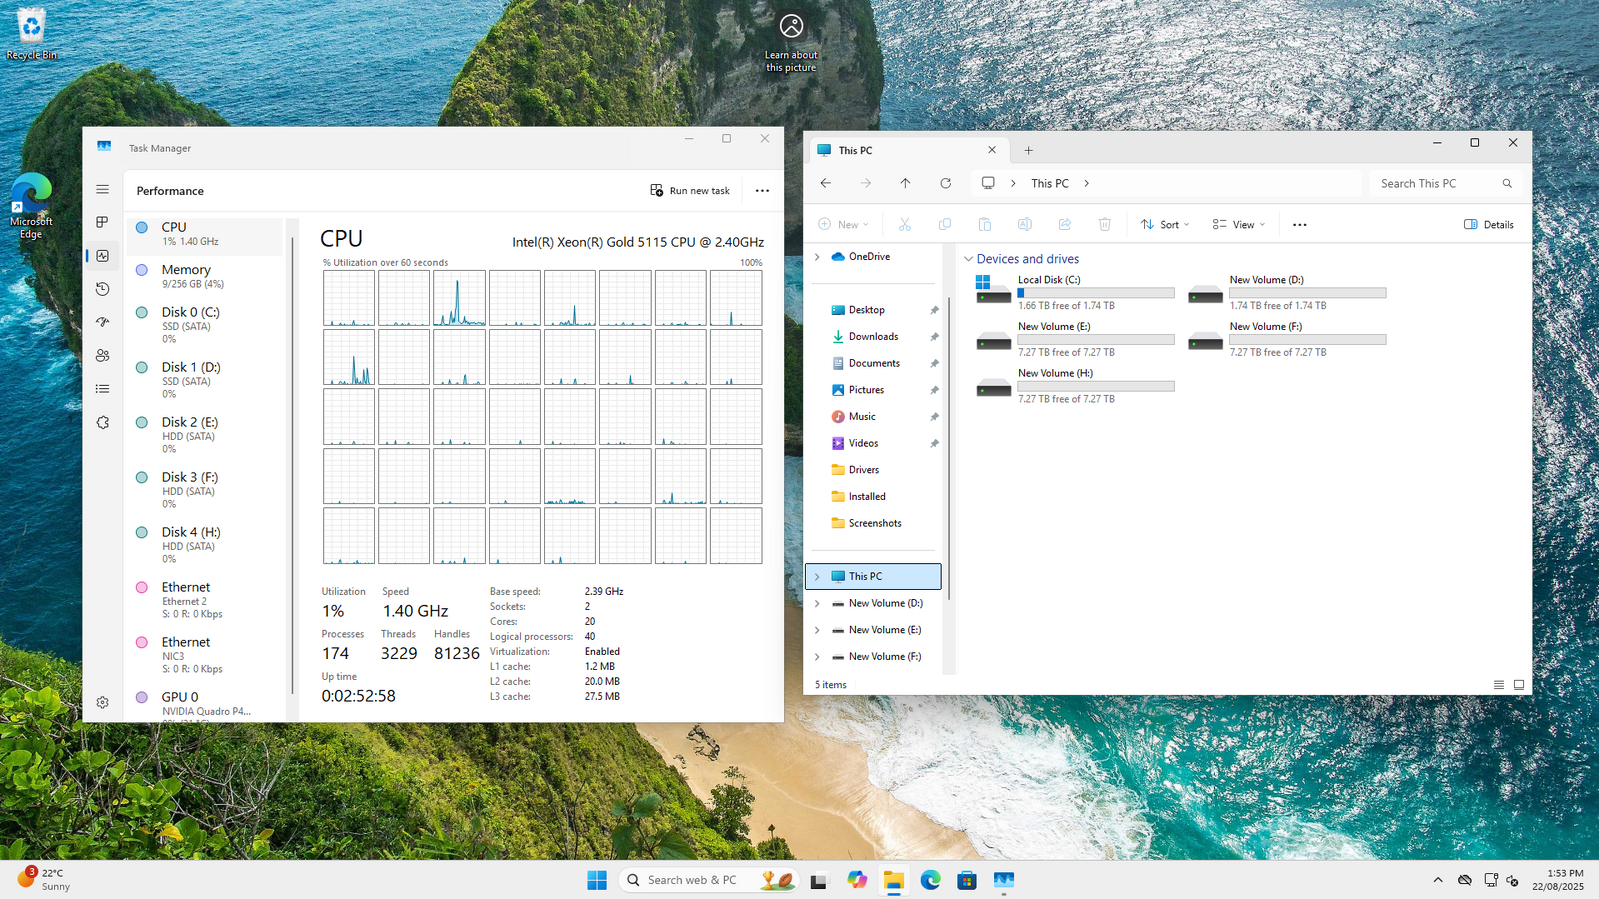Select New Volume (E:) drive tile
1599x899 pixels.
click(x=1075, y=339)
